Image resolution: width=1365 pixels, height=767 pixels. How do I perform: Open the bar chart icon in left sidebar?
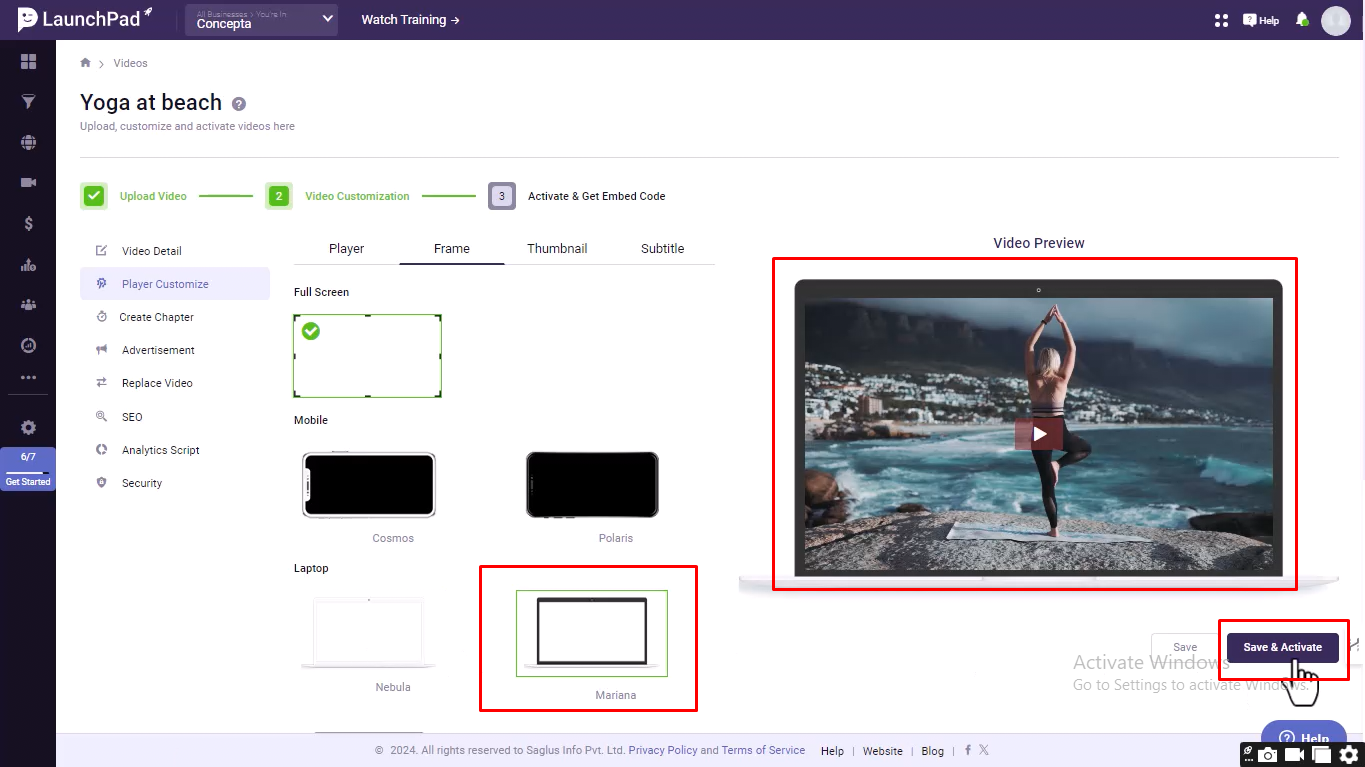point(28,265)
